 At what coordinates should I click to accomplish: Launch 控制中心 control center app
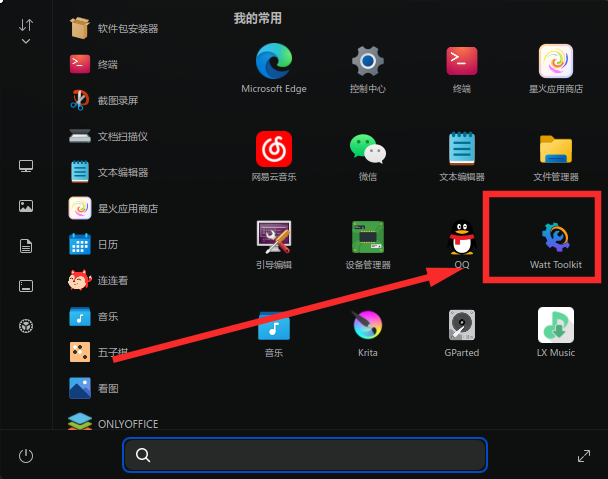368,68
